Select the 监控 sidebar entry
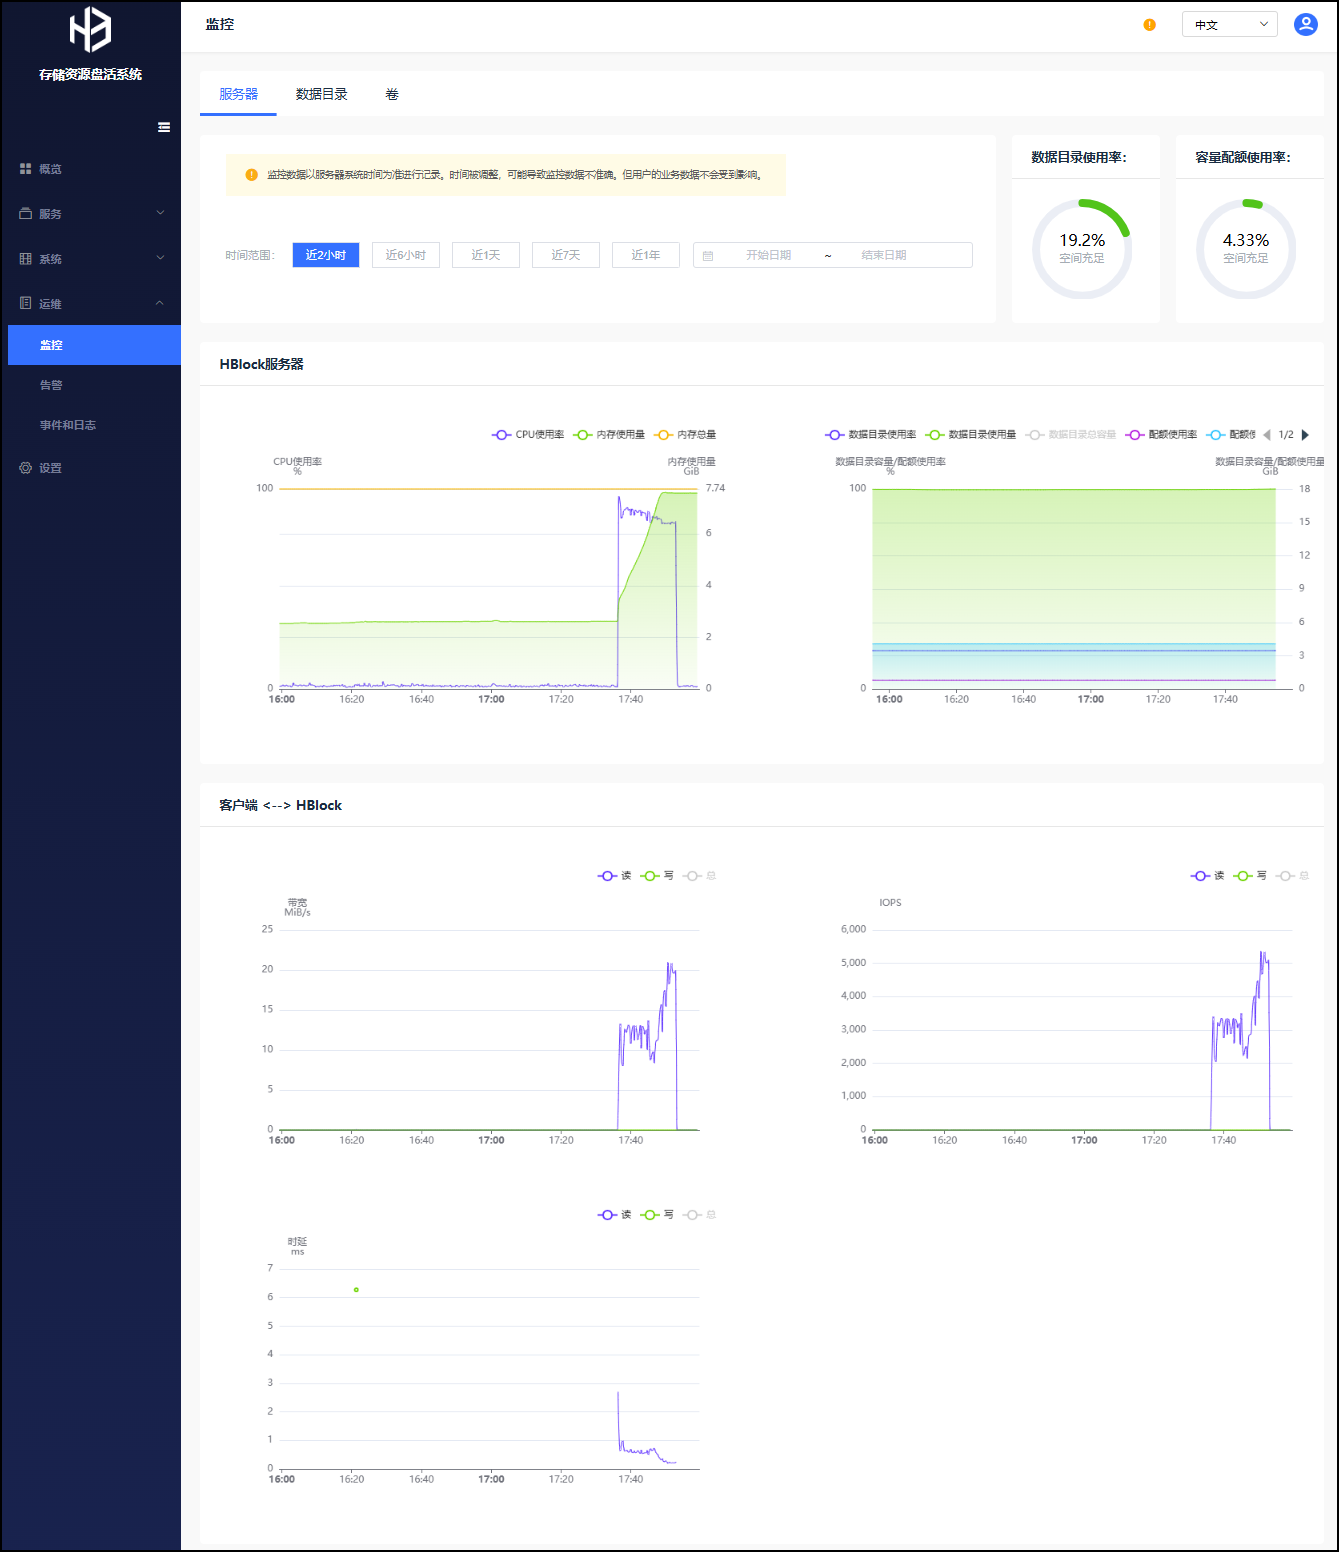This screenshot has width=1339, height=1552. [x=94, y=345]
